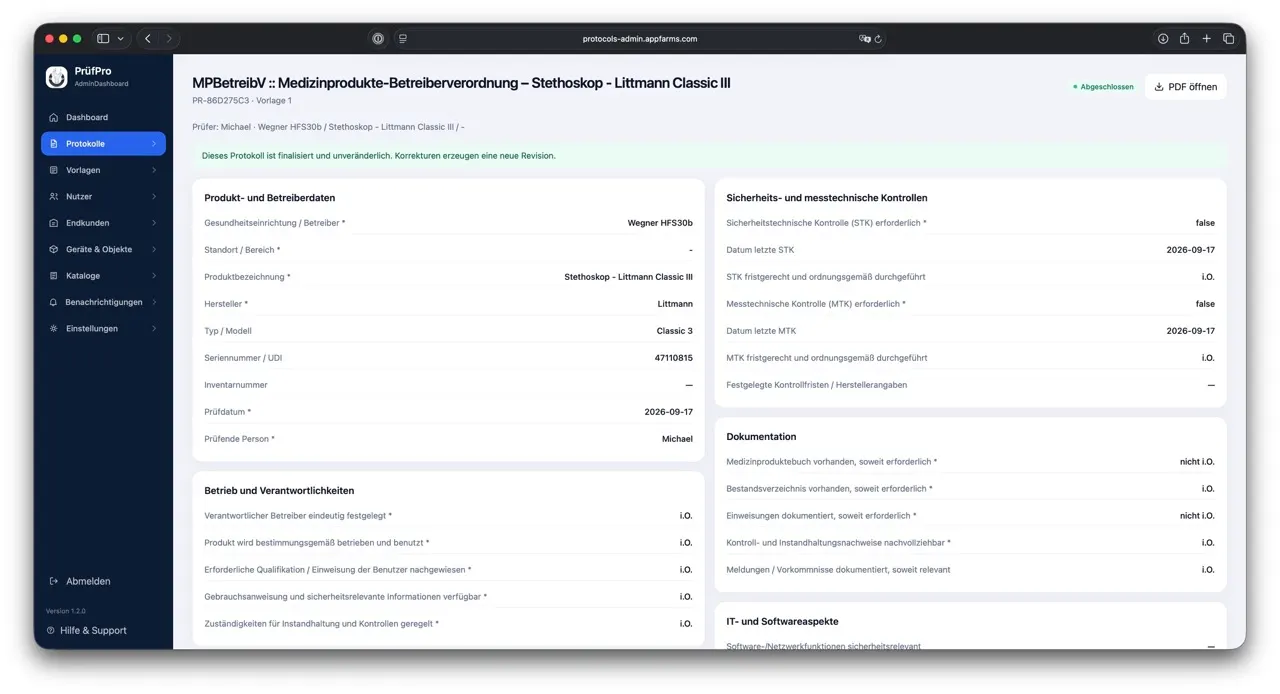Viewport: 1280px width, 694px height.
Task: Click the Abmelden logout icon
Action: 54,581
